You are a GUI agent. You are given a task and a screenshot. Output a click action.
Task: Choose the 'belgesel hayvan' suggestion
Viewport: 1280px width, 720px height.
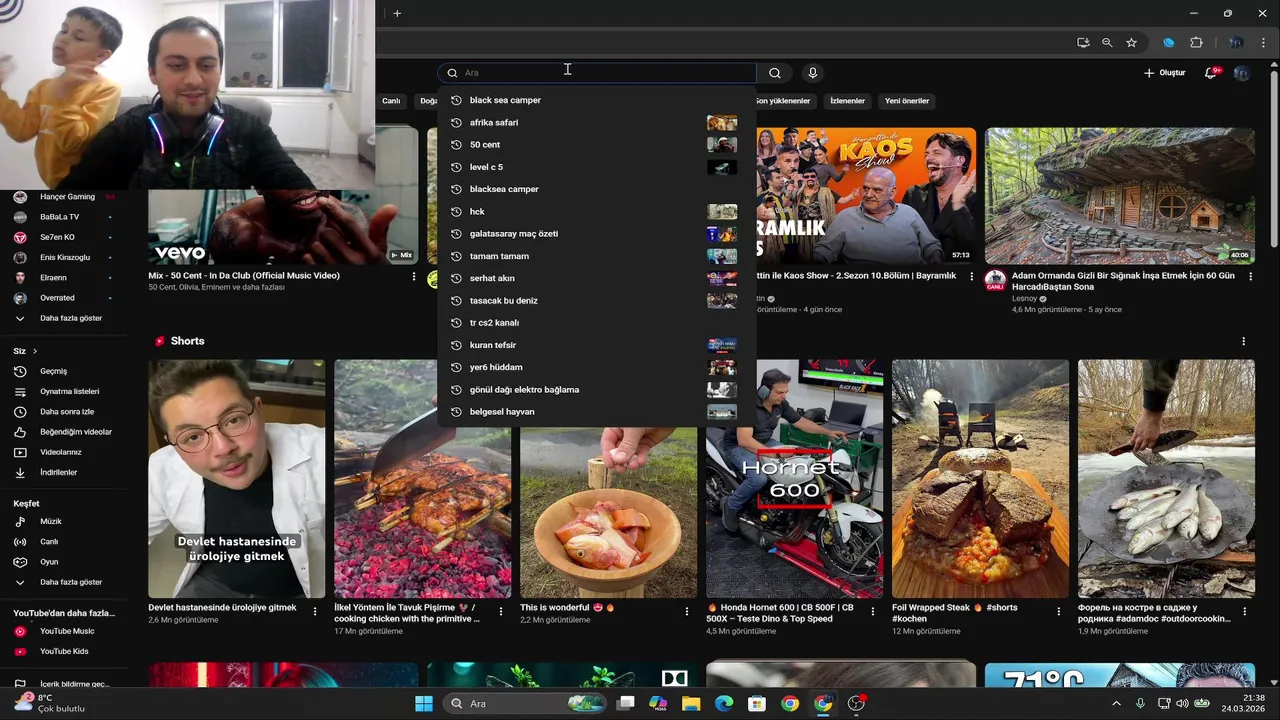[x=596, y=412]
